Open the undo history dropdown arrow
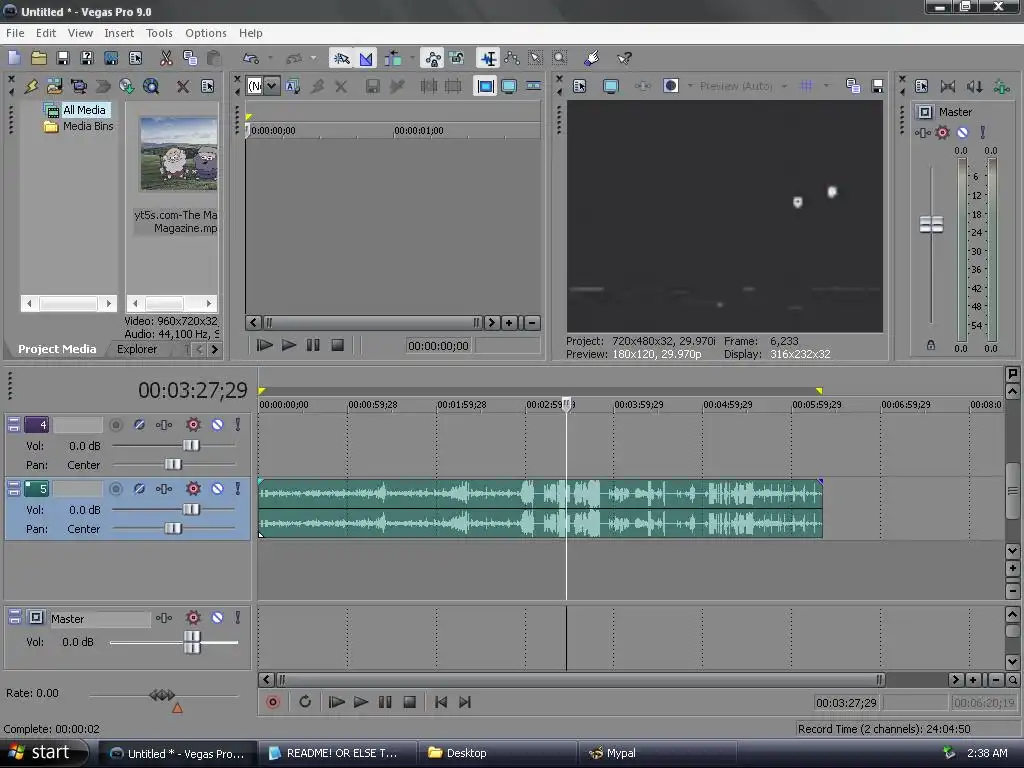The image size is (1024, 768). tap(270, 58)
